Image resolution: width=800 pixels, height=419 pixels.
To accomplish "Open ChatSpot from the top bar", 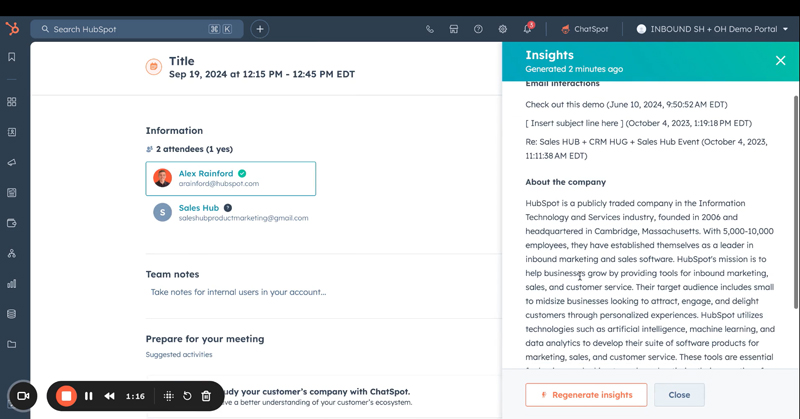I will (x=585, y=29).
